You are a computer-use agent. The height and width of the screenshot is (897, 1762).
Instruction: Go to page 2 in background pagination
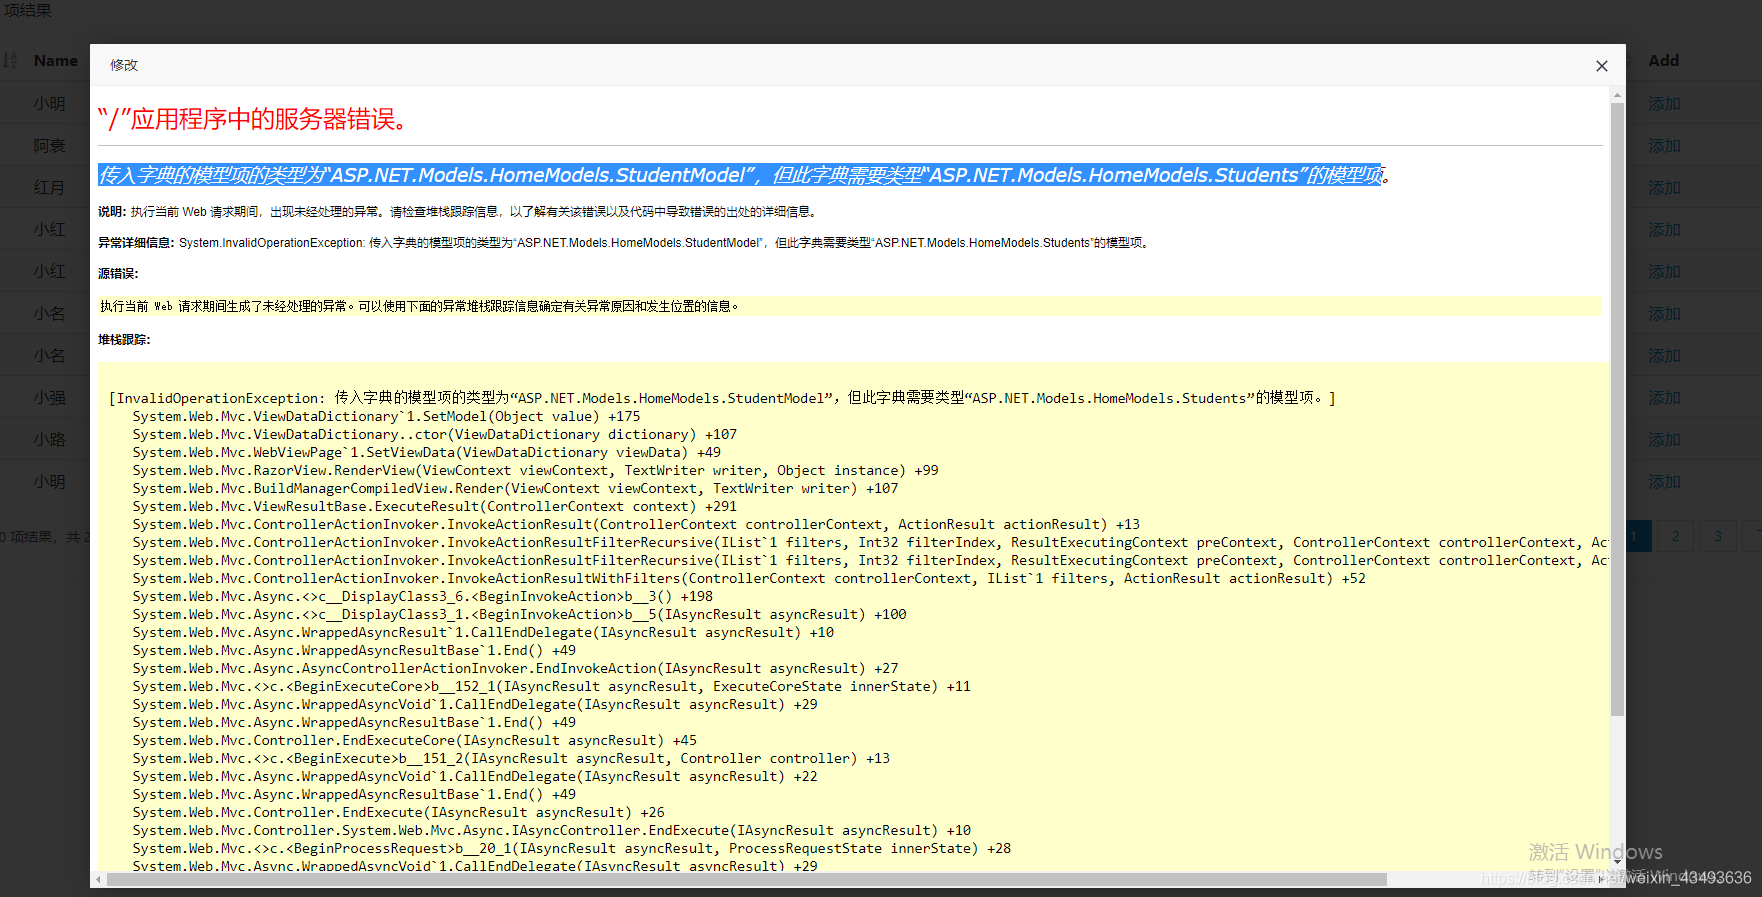pyautogui.click(x=1676, y=536)
